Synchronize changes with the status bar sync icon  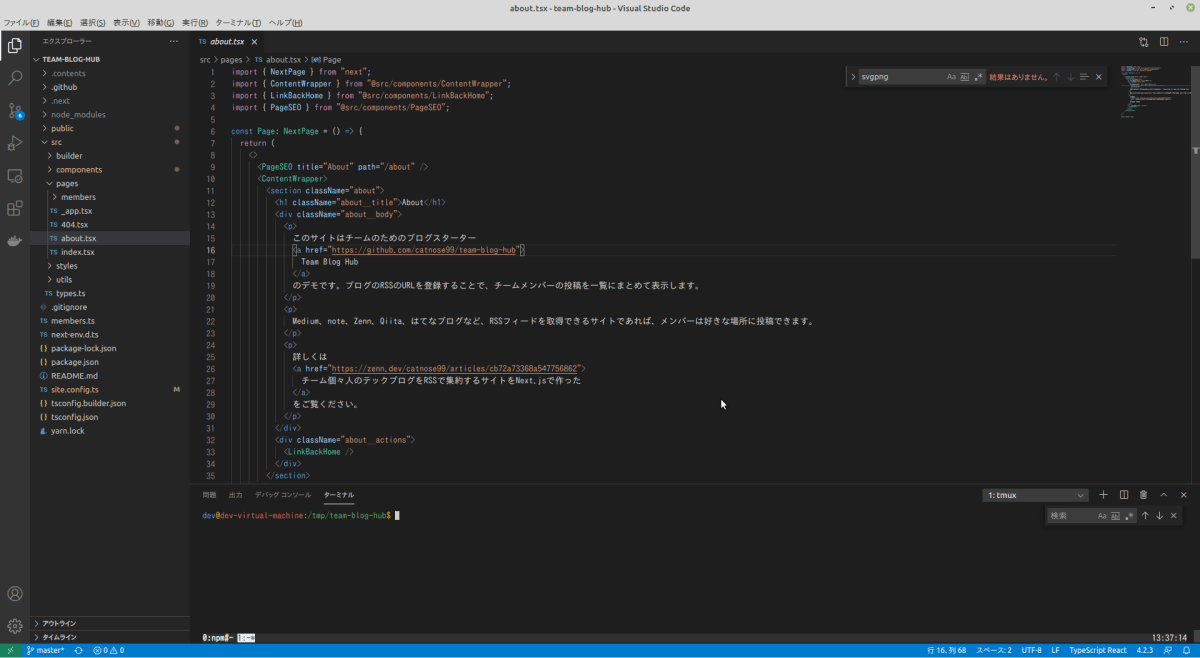click(78, 650)
